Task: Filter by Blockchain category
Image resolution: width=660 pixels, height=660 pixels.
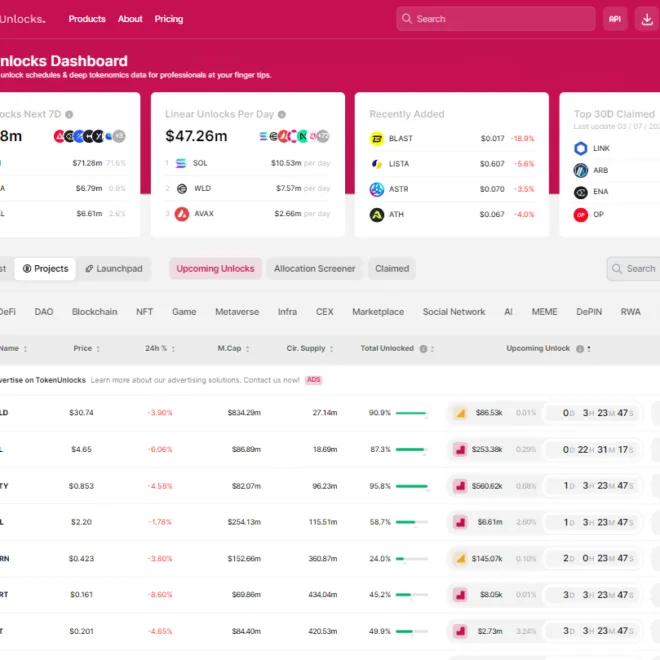Action: 95,312
